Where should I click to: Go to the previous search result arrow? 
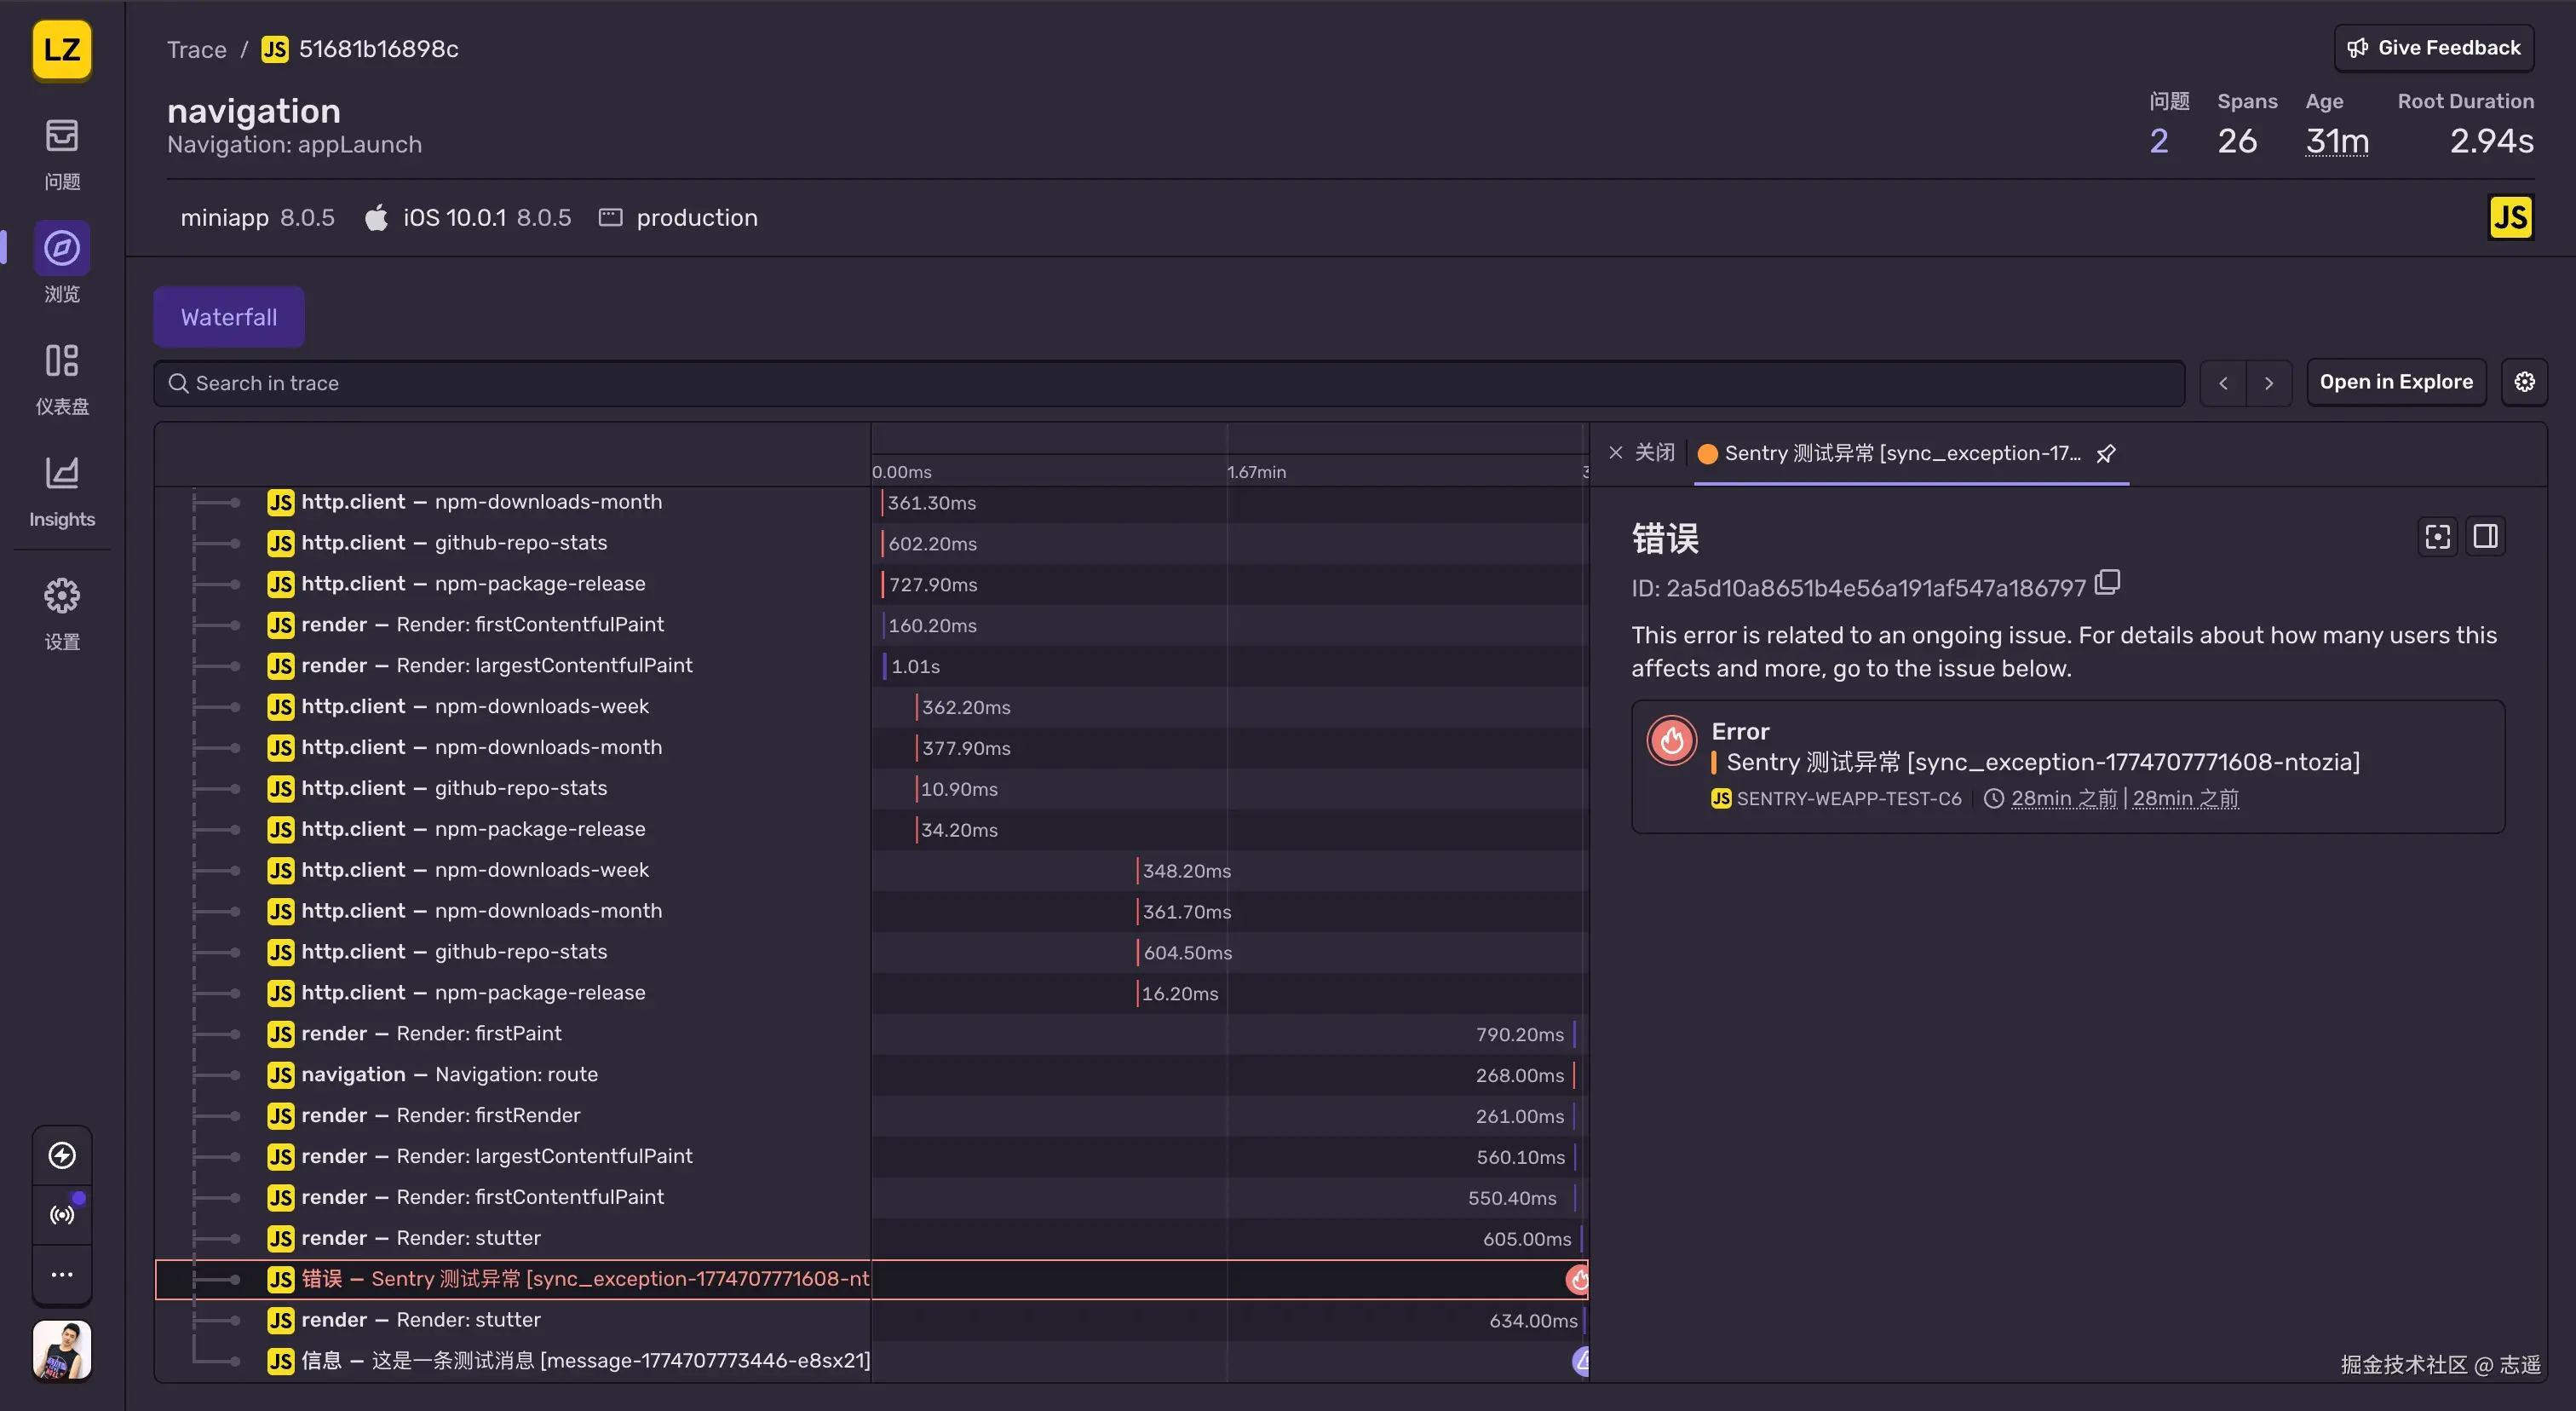tap(2223, 383)
